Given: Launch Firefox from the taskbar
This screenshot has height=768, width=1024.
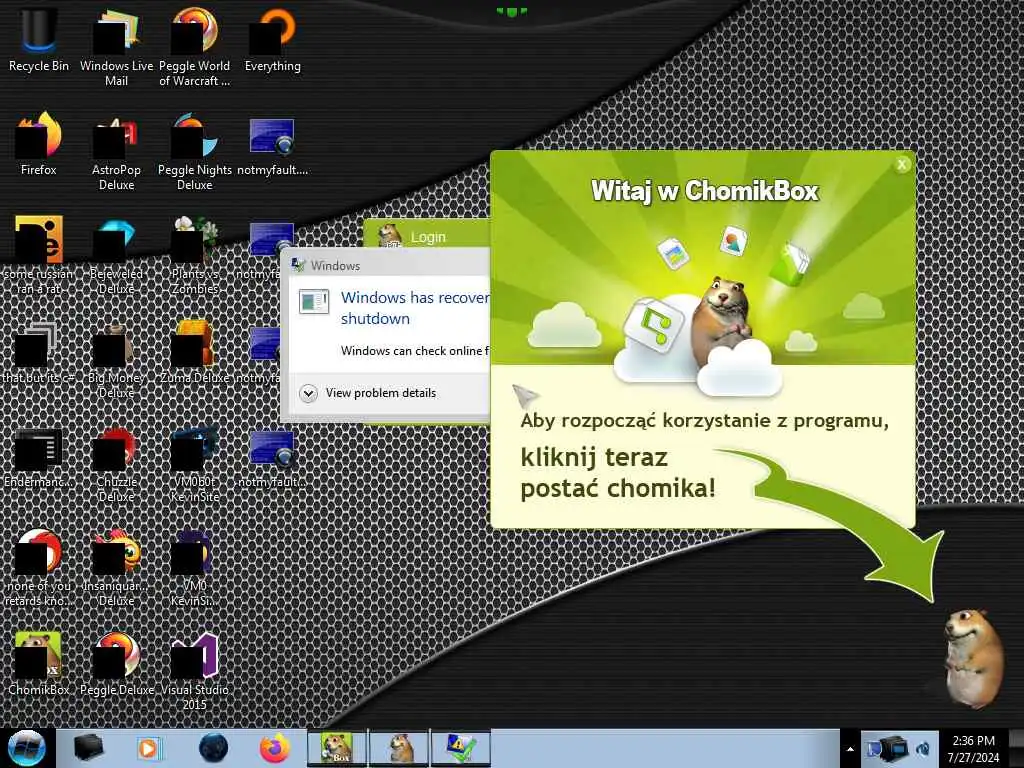Looking at the screenshot, I should (x=275, y=748).
